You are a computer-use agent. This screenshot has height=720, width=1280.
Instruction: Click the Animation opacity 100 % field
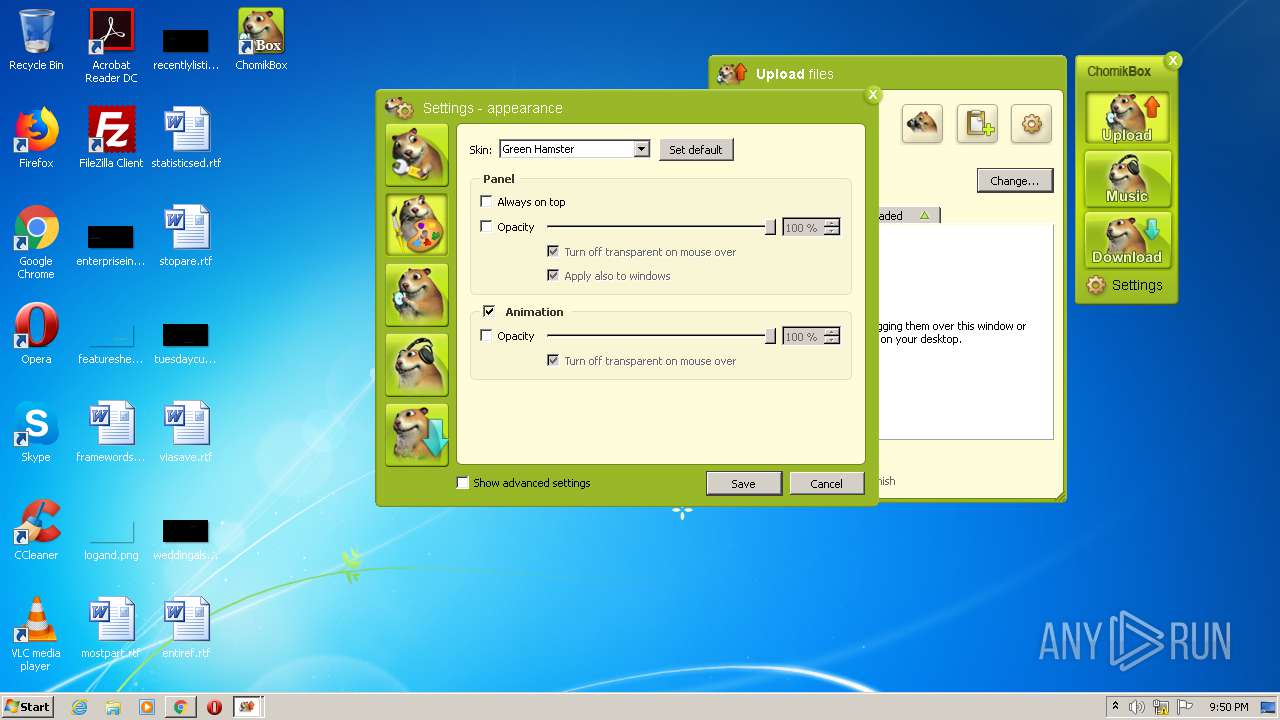click(x=803, y=337)
